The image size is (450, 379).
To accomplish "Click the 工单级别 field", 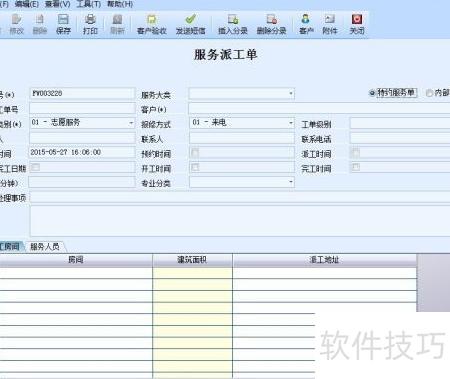I will tap(400, 123).
